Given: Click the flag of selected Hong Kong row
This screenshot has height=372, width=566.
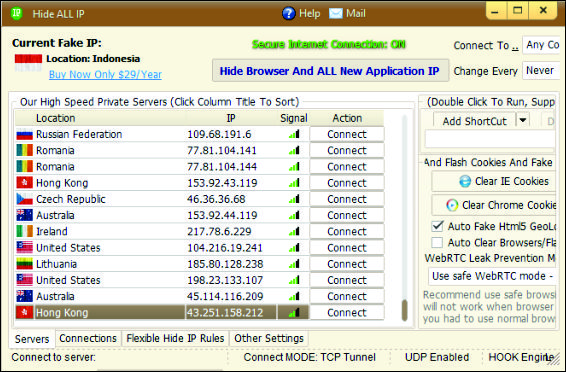Looking at the screenshot, I should tap(25, 312).
